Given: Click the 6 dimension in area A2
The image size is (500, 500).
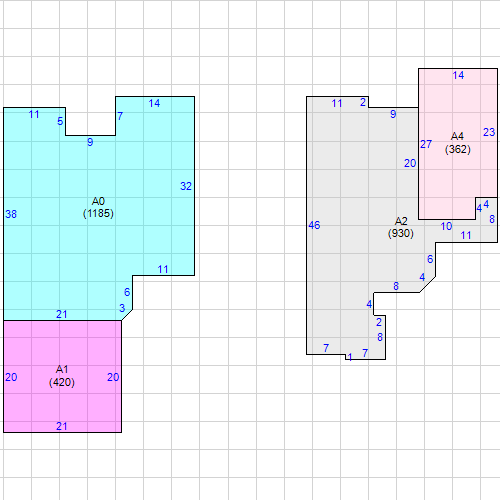Looking at the screenshot, I should pyautogui.click(x=430, y=259).
